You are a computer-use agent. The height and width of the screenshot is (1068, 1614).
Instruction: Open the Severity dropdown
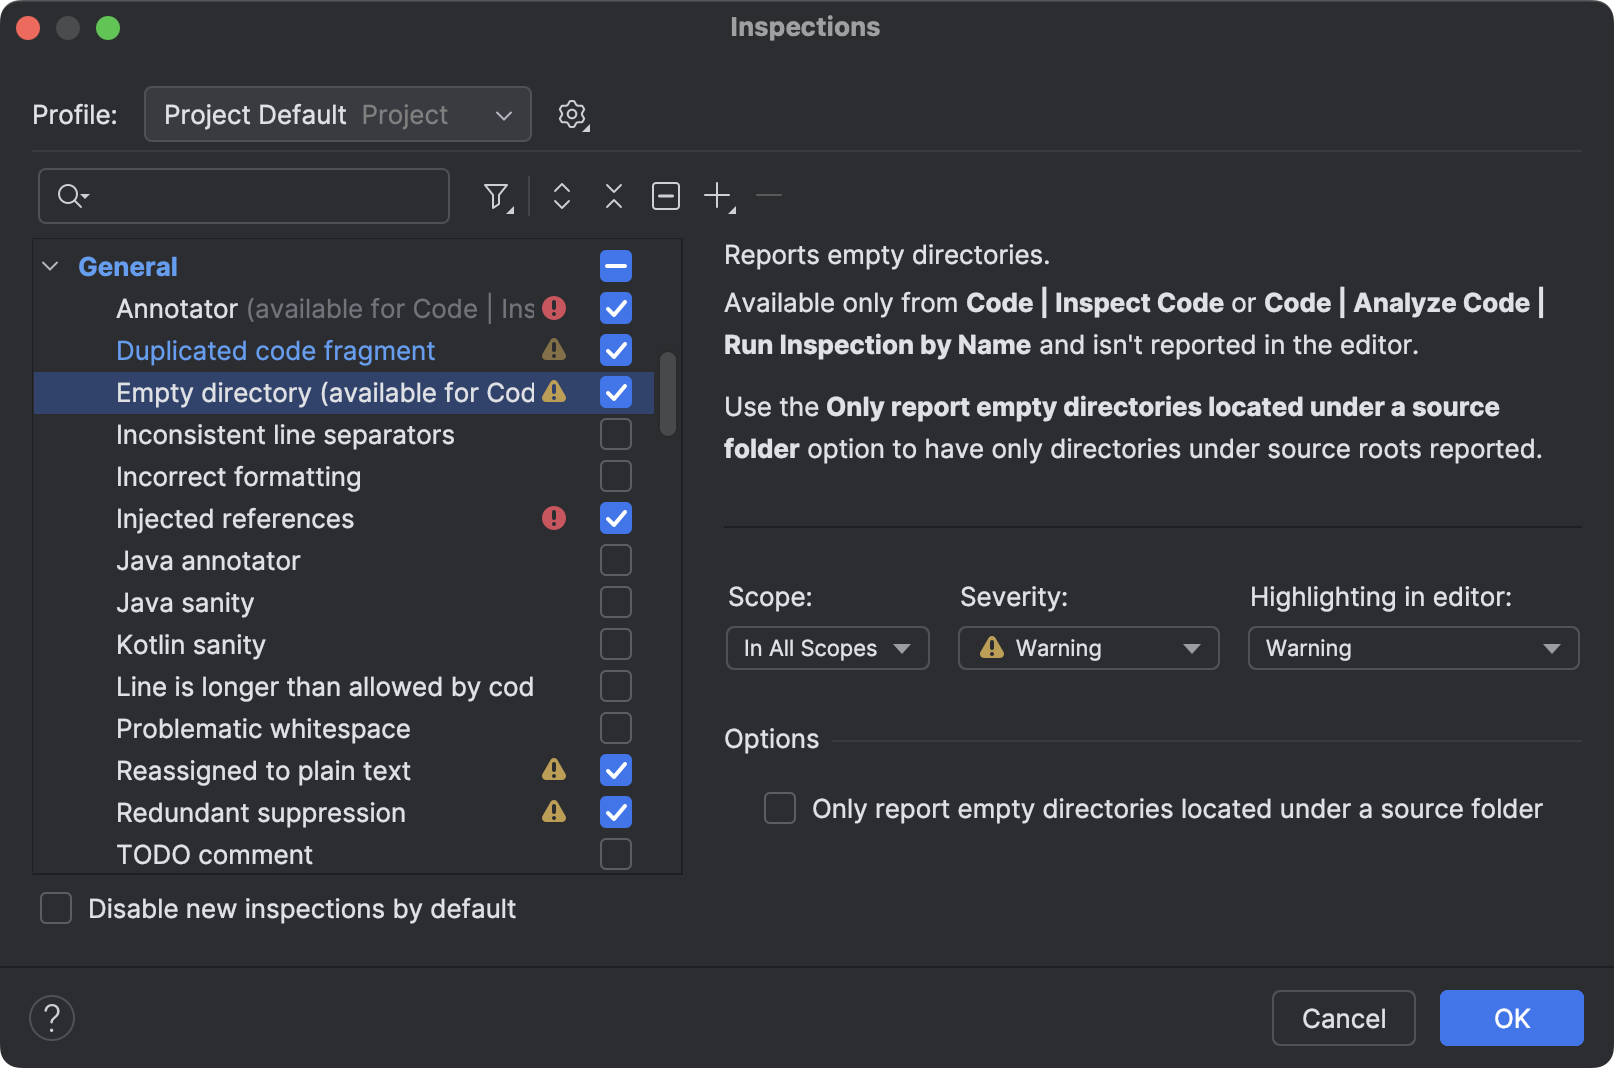(1088, 648)
